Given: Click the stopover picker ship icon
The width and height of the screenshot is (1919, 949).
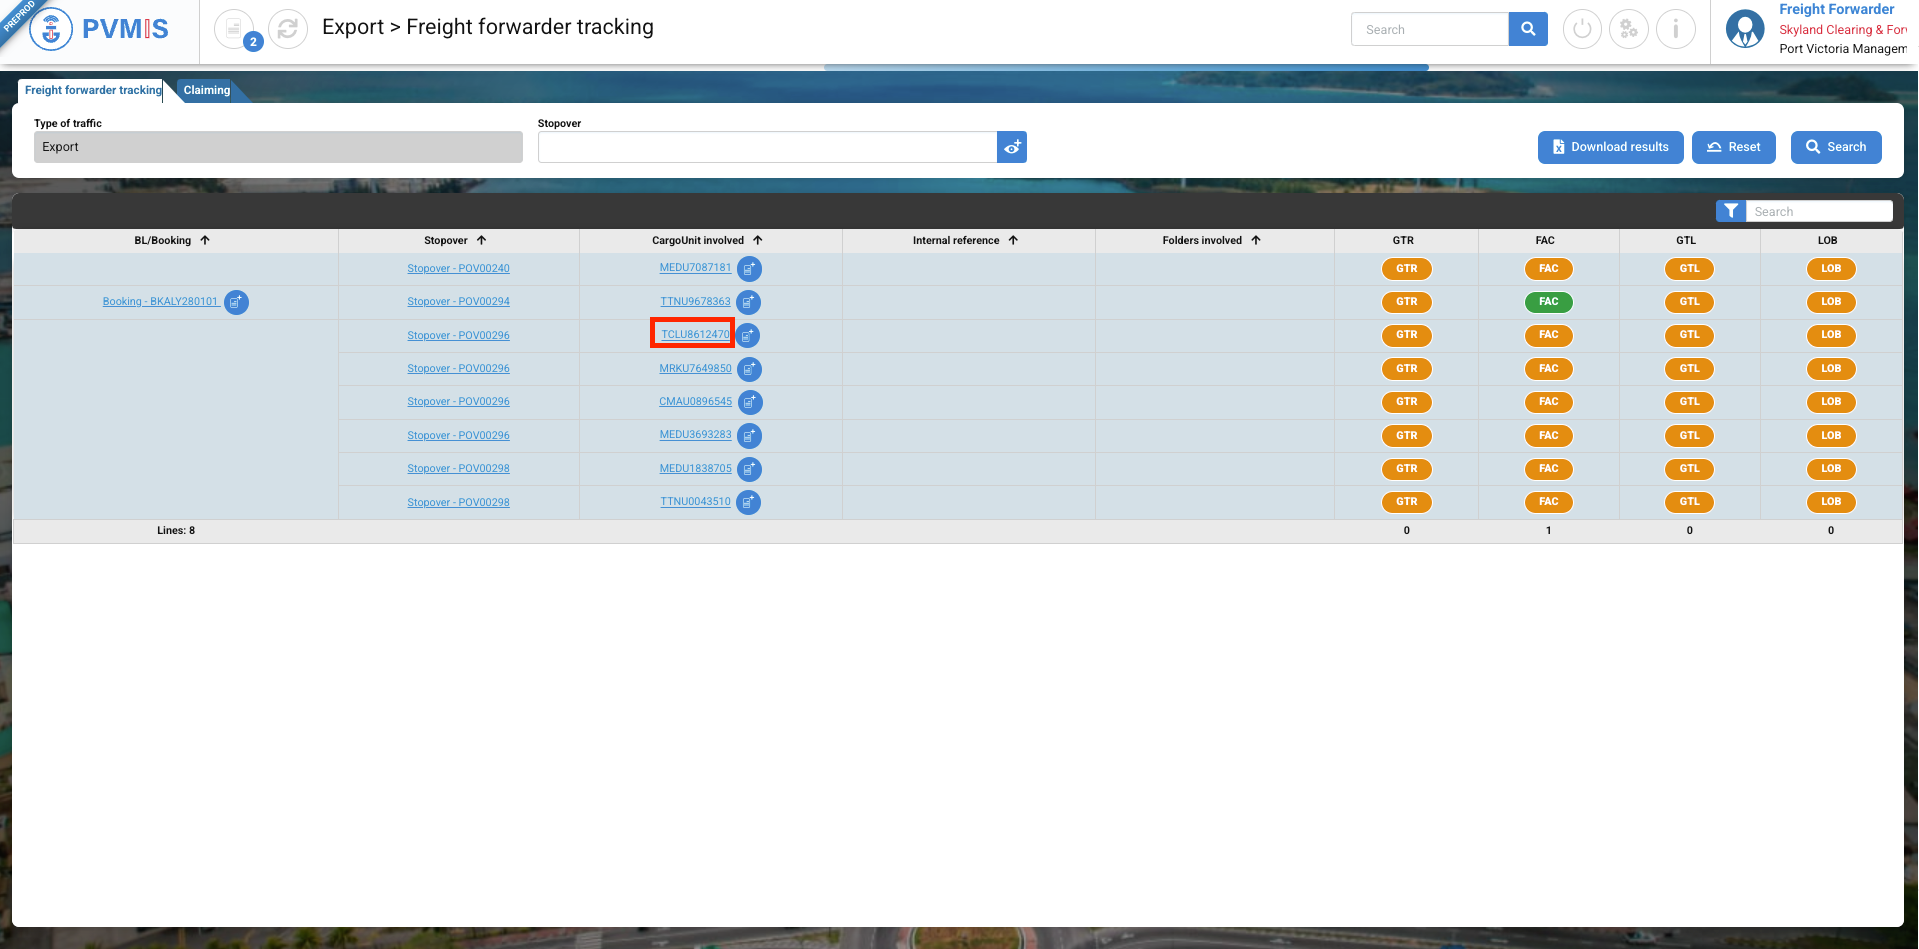Looking at the screenshot, I should [x=1012, y=147].
